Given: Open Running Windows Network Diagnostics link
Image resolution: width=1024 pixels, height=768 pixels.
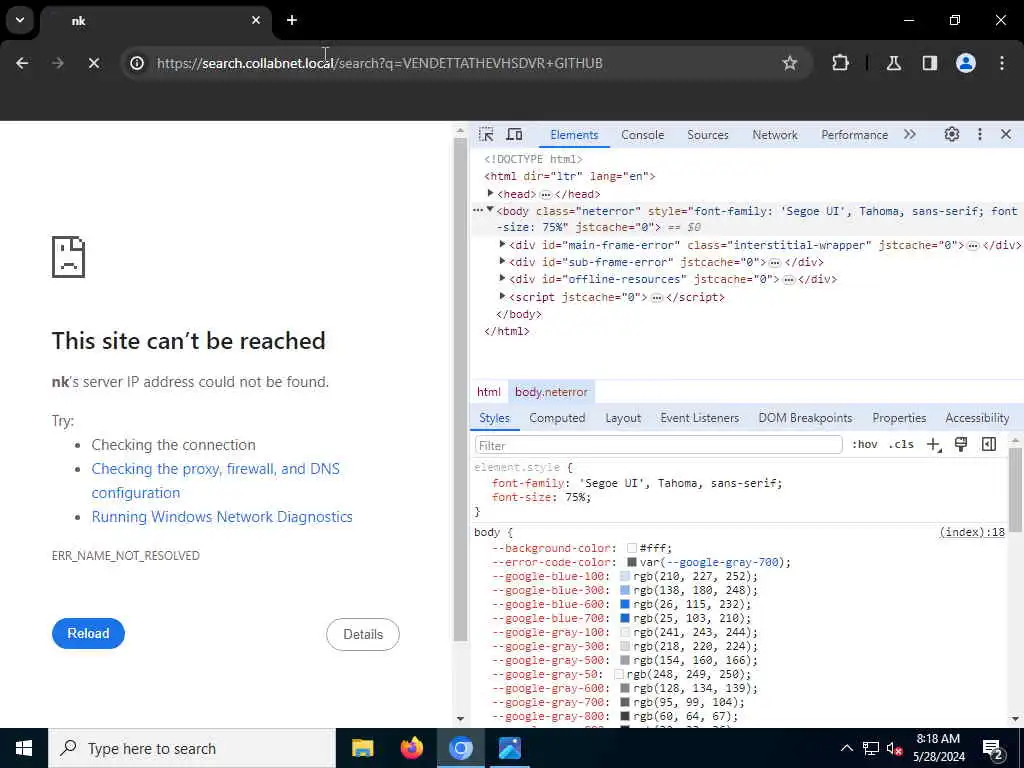Looking at the screenshot, I should point(222,517).
